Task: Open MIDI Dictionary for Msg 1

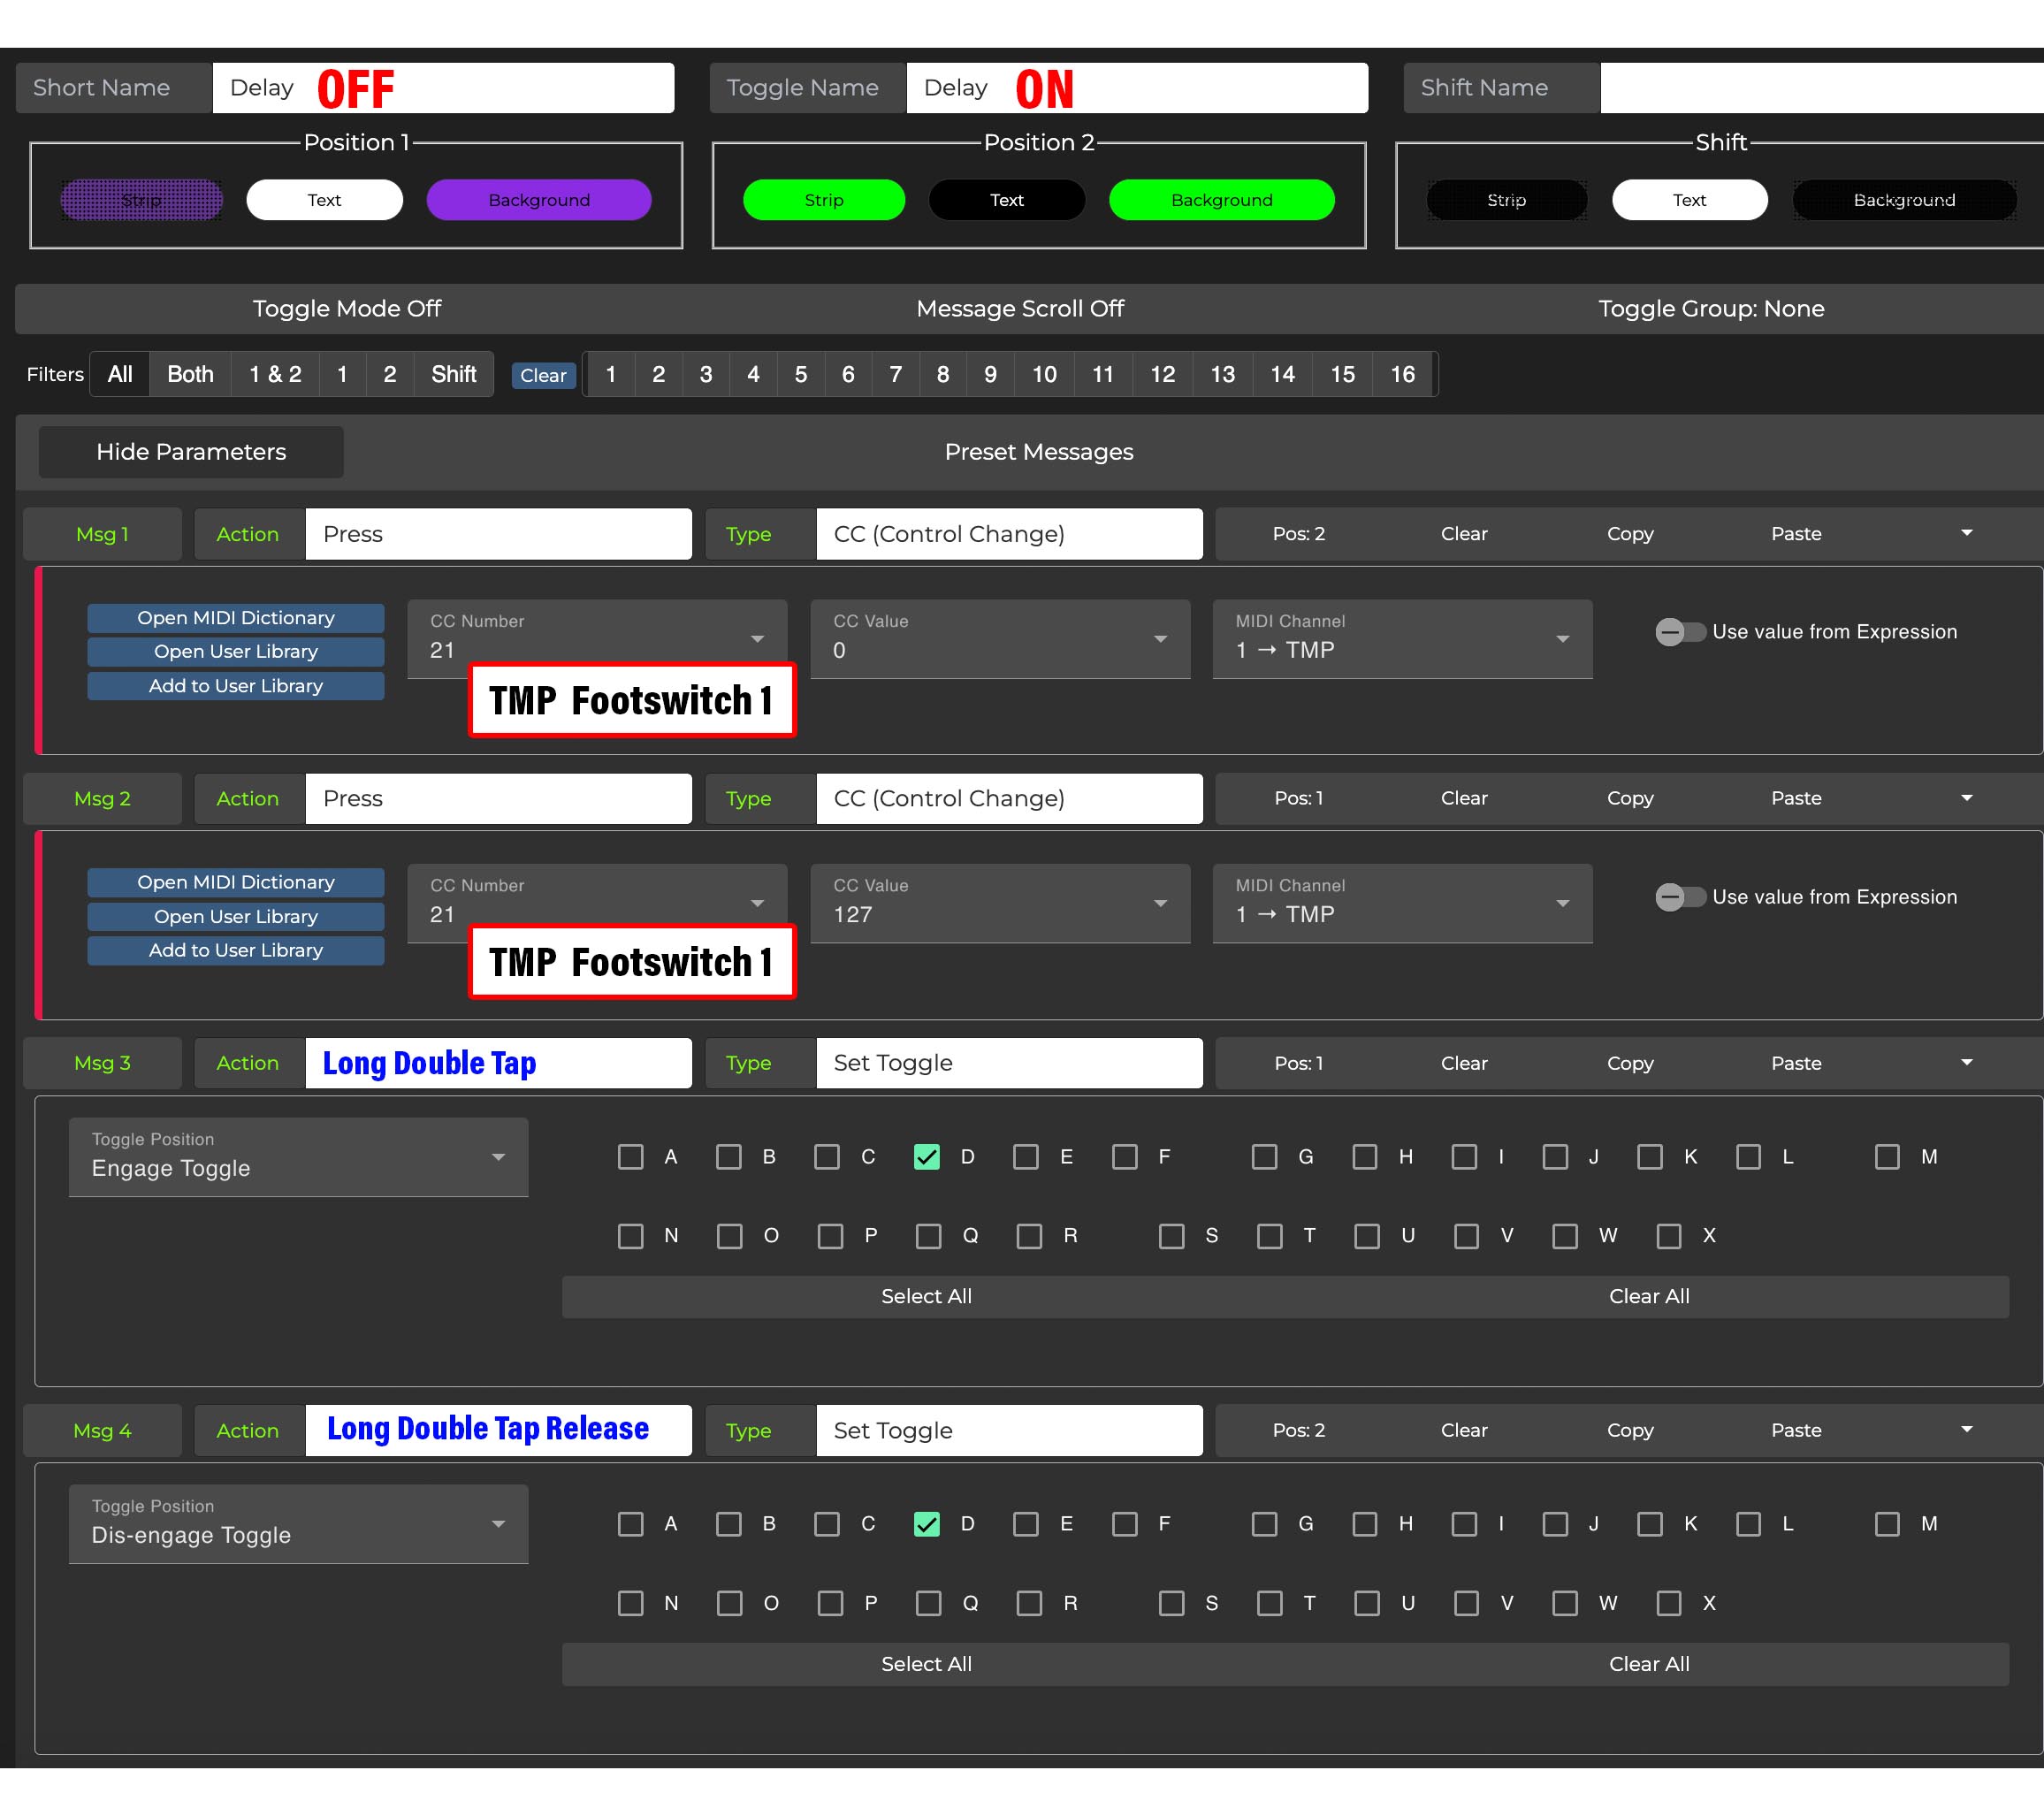Action: pyautogui.click(x=235, y=618)
